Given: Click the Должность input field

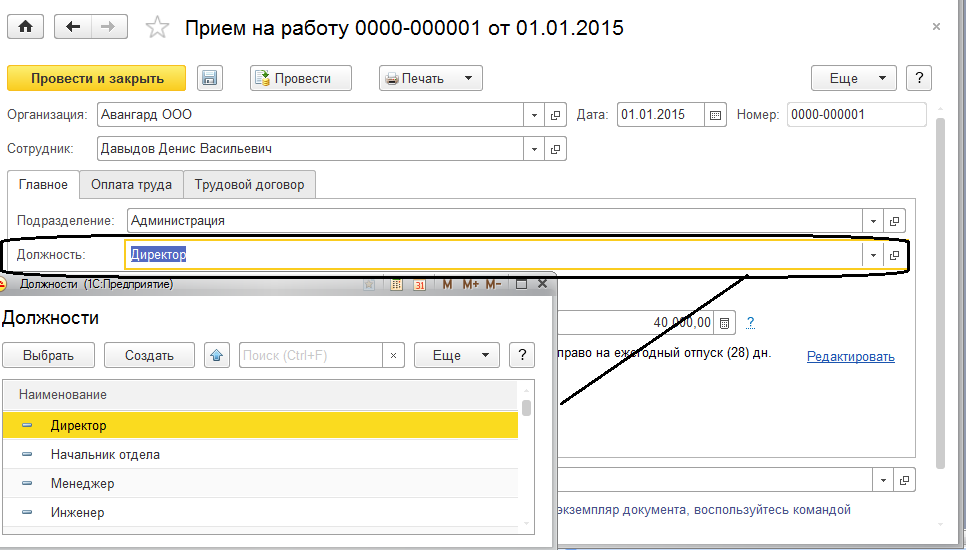Looking at the screenshot, I should 493,255.
